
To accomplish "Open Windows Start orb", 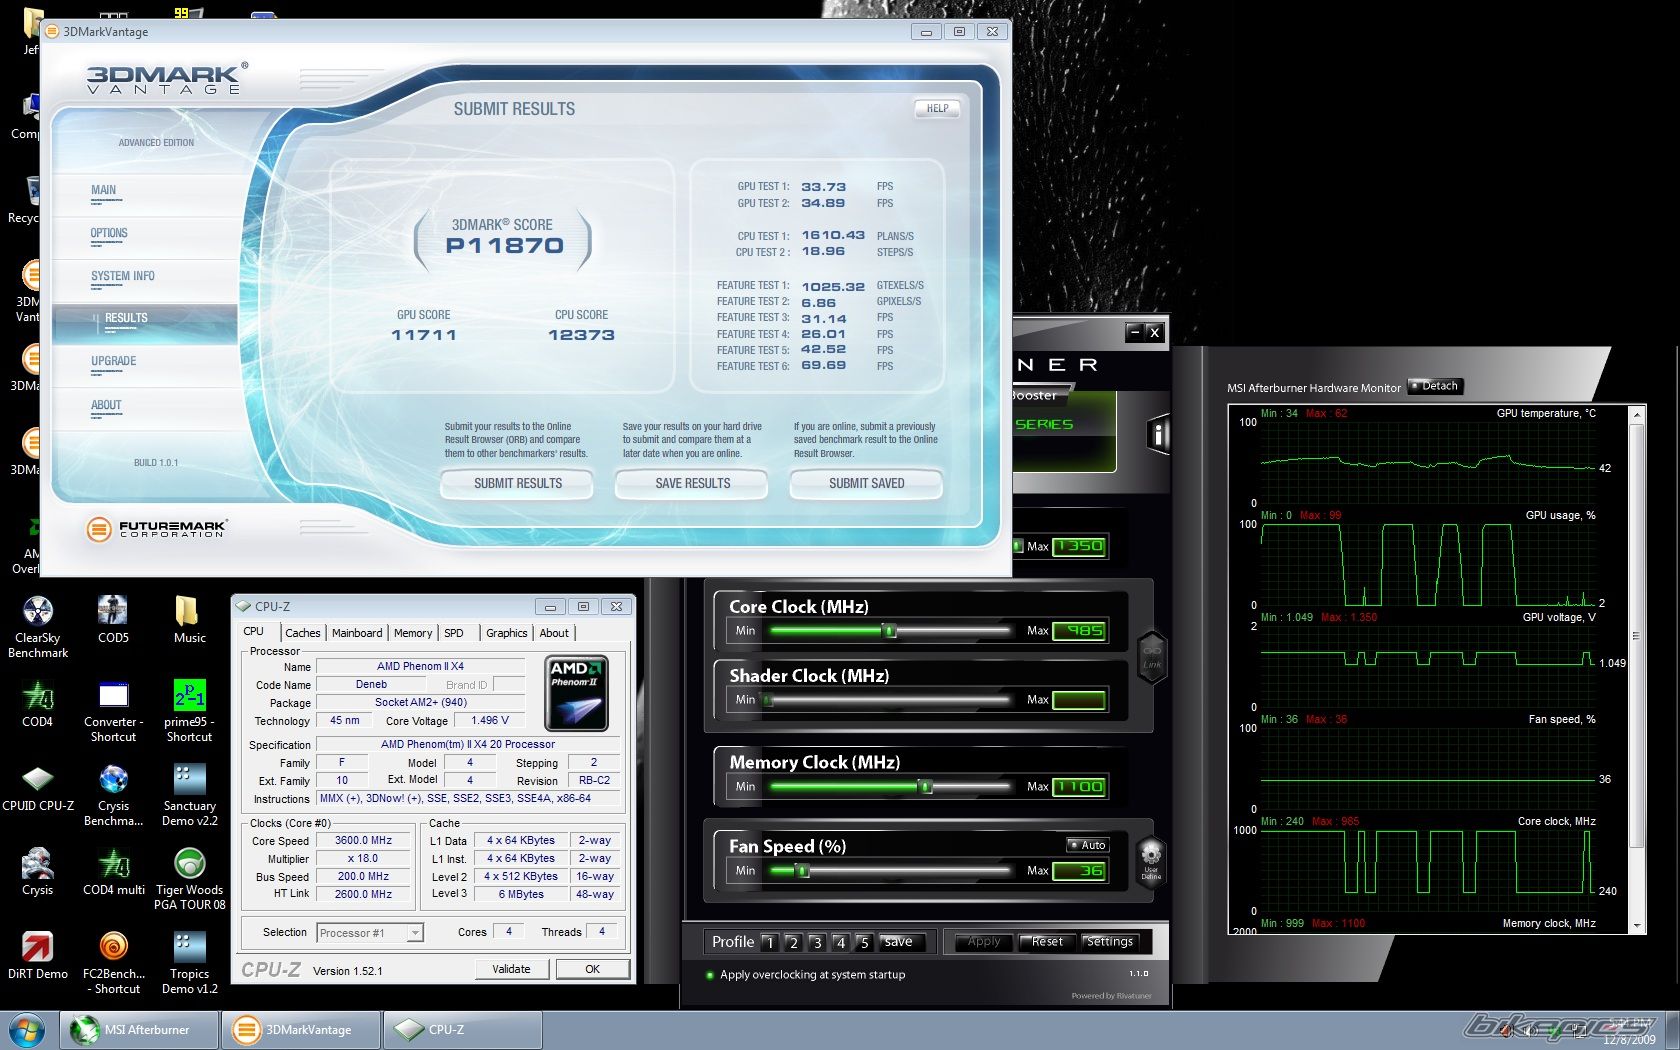I will (x=27, y=1030).
